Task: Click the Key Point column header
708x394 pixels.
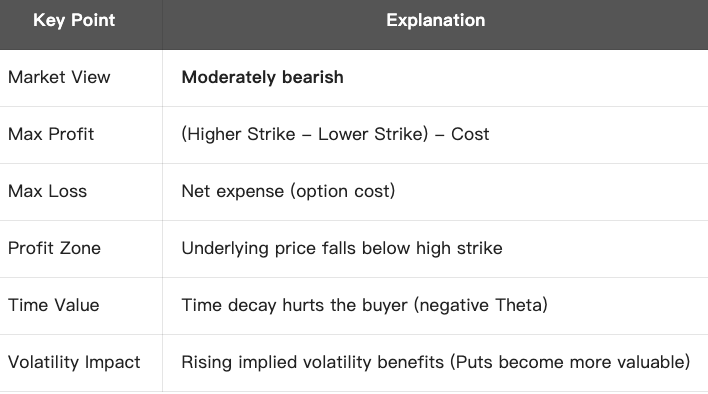Action: (x=74, y=20)
